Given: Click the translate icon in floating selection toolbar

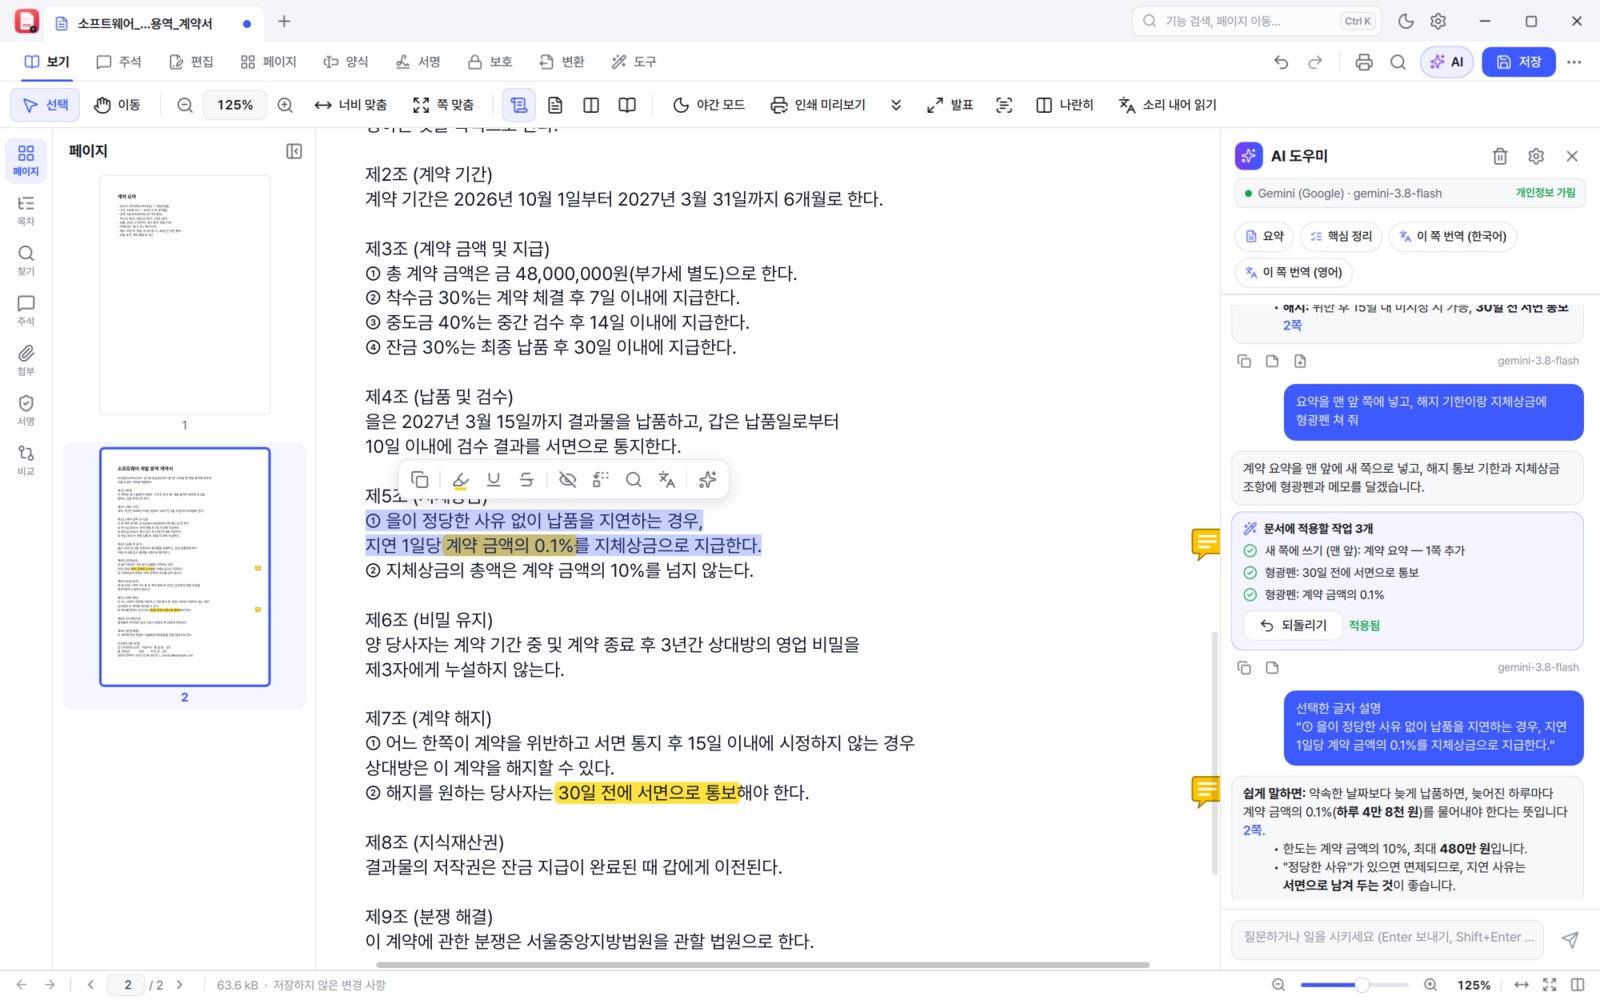Looking at the screenshot, I should tap(667, 480).
